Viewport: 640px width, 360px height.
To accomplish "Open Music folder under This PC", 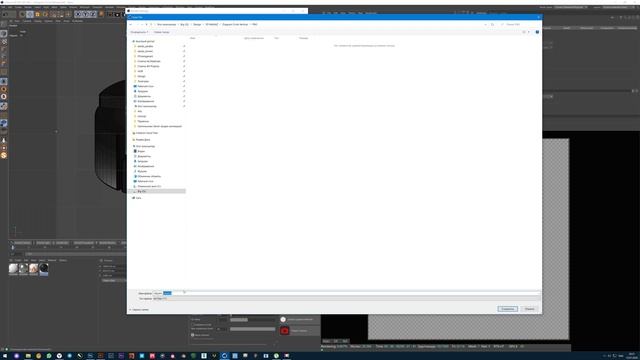I will click(x=141, y=171).
